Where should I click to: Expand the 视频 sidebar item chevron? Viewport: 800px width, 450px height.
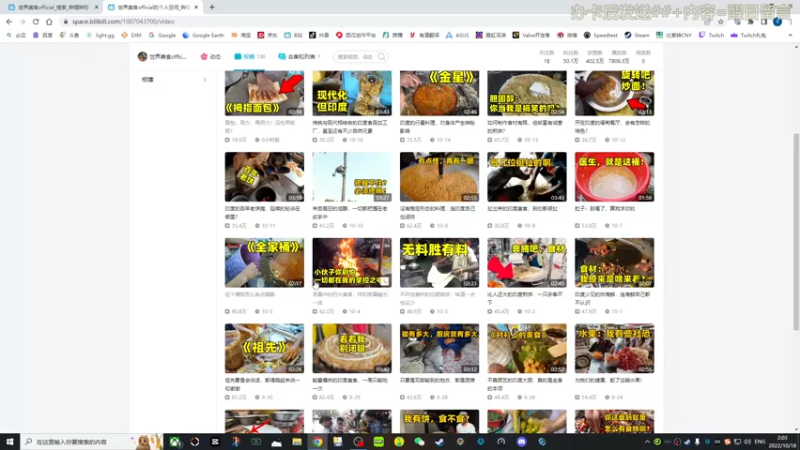point(205,80)
